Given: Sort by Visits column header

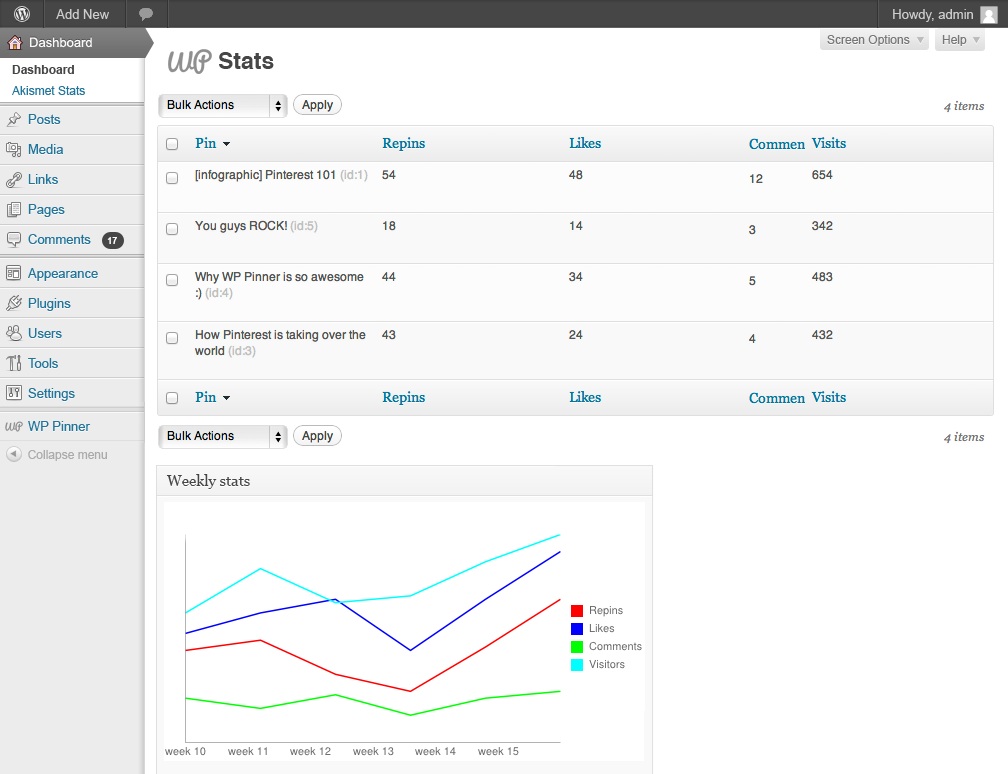Looking at the screenshot, I should pyautogui.click(x=829, y=143).
